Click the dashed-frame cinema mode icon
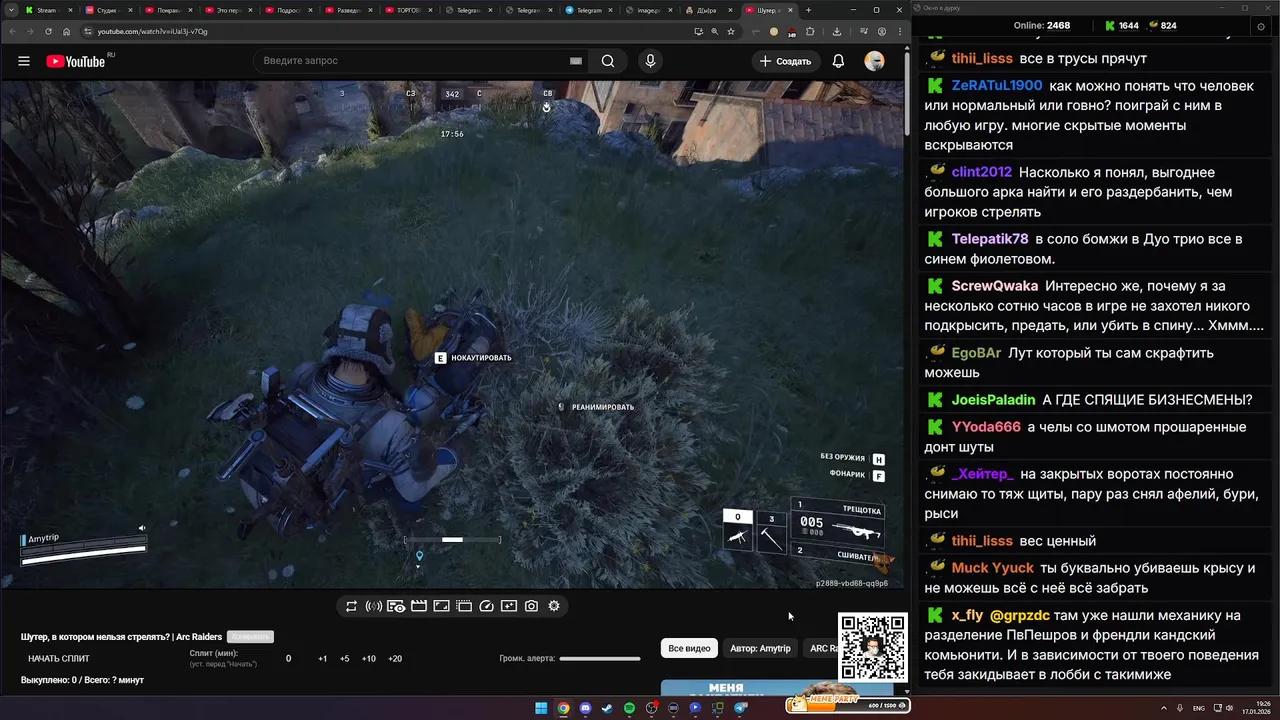Screen dimensions: 1280x720 [x=464, y=606]
